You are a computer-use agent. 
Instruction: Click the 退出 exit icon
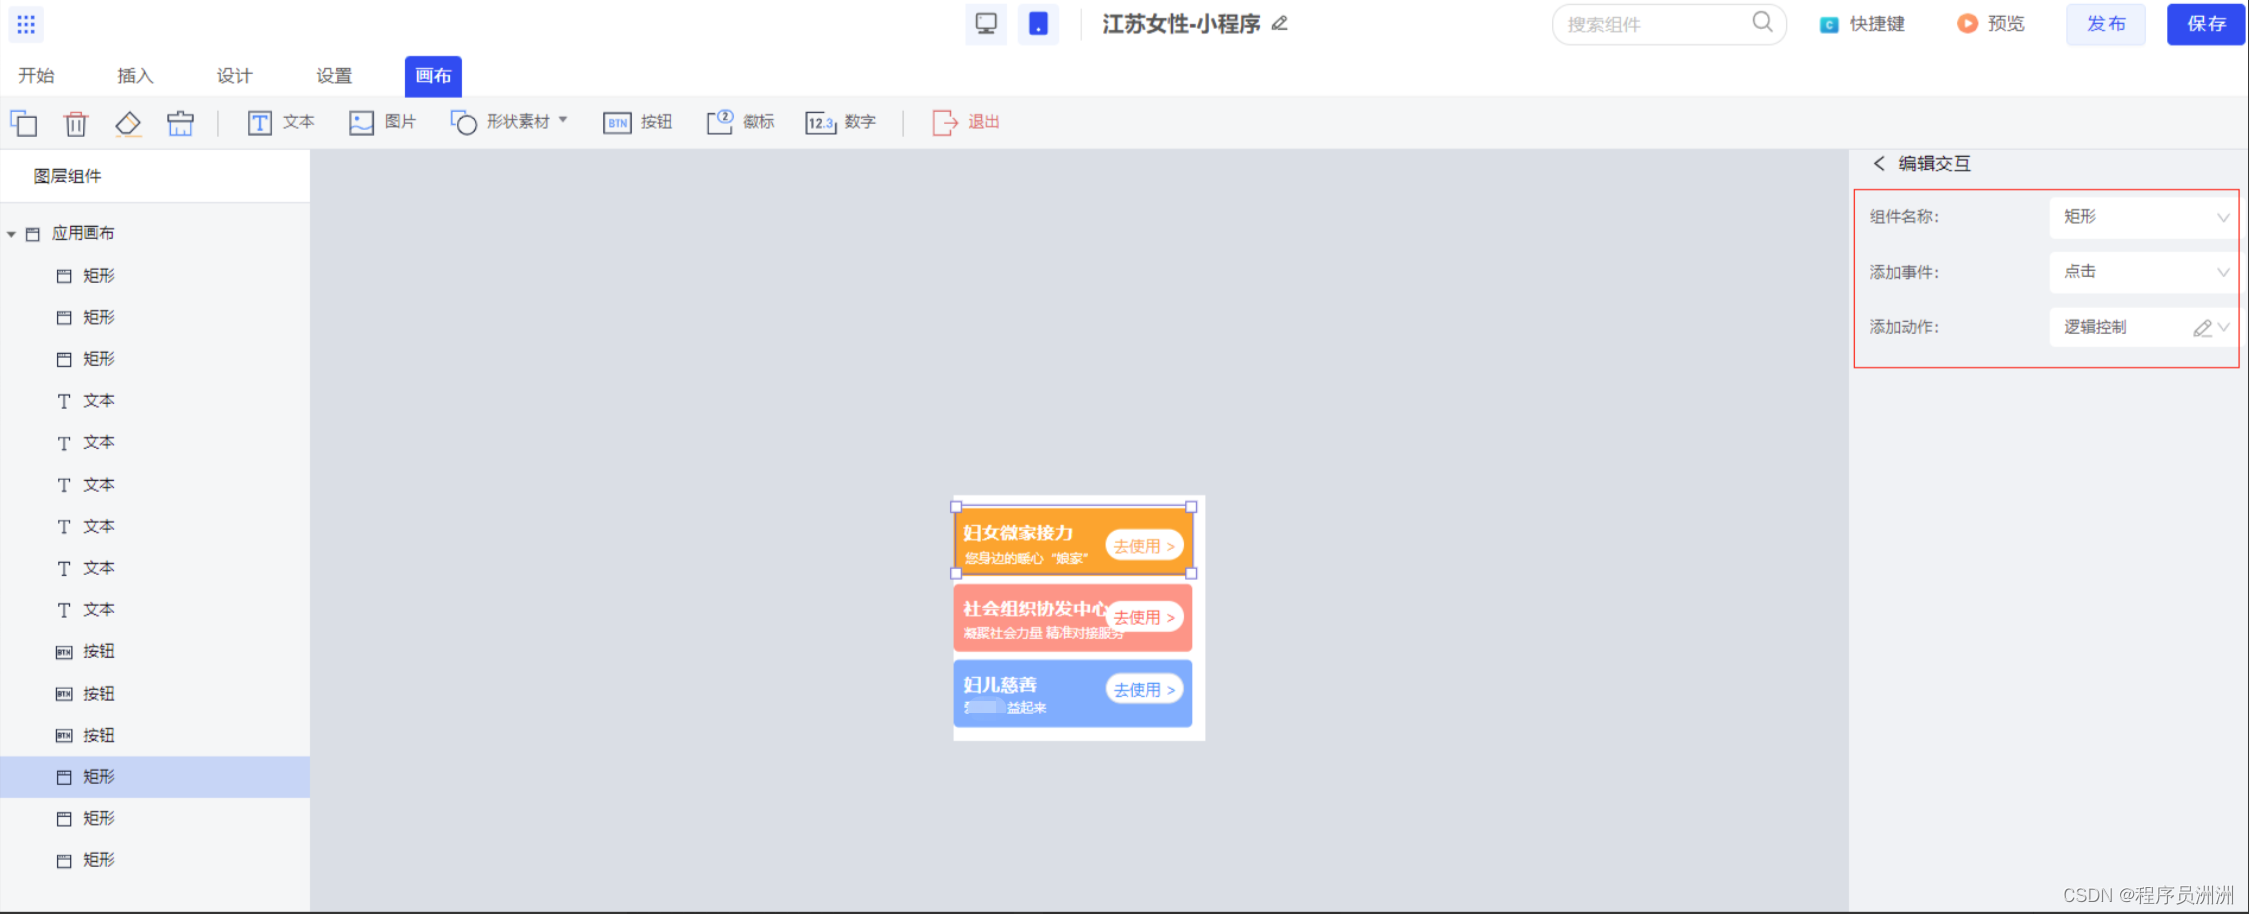point(965,122)
